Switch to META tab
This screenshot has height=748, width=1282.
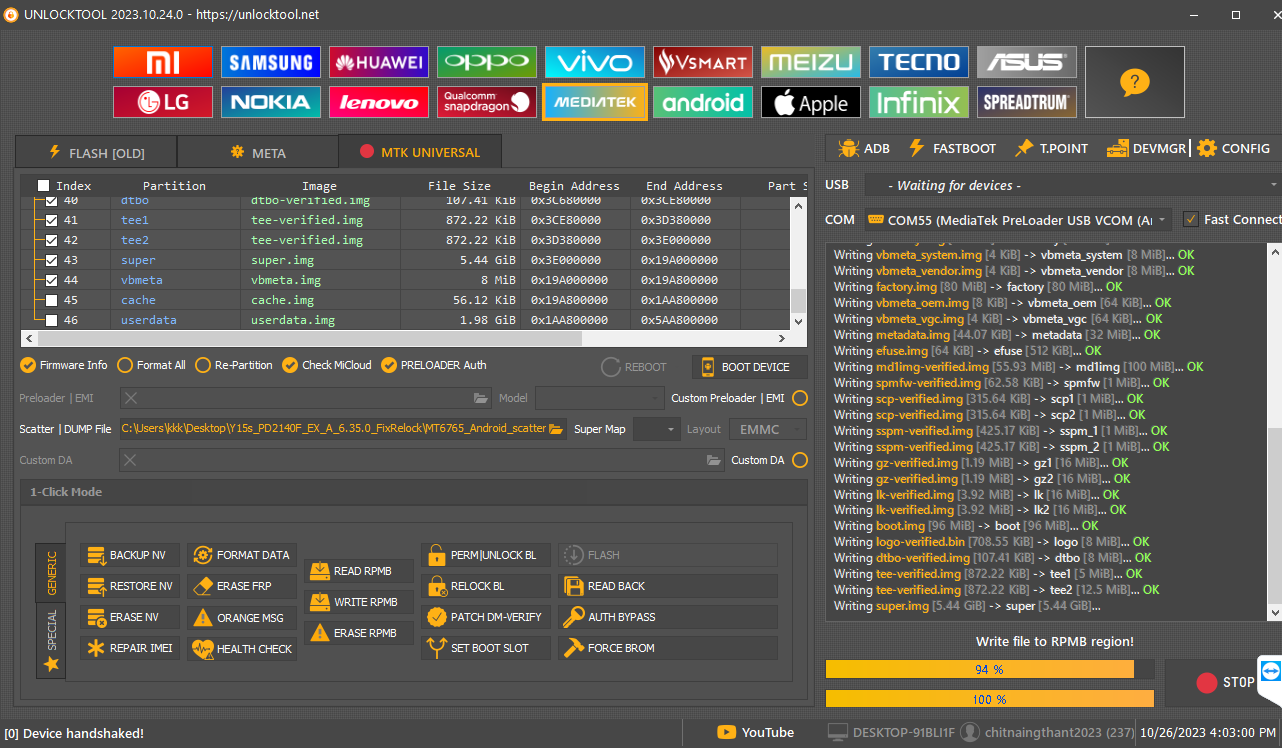(258, 153)
